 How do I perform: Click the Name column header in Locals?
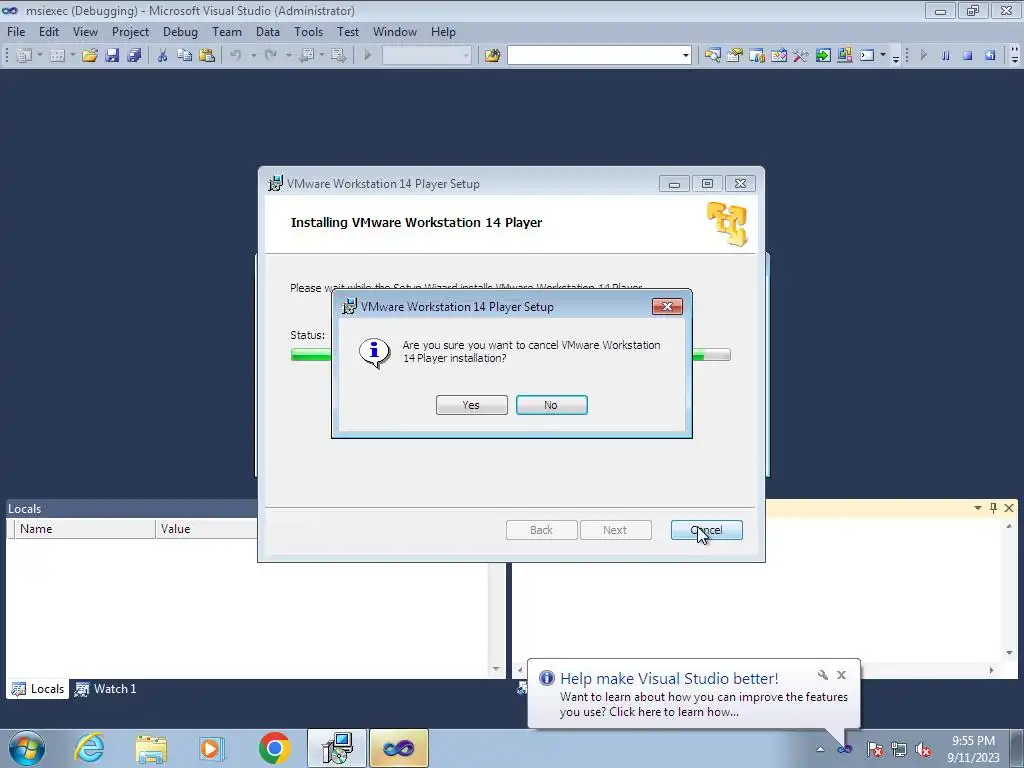pos(86,528)
